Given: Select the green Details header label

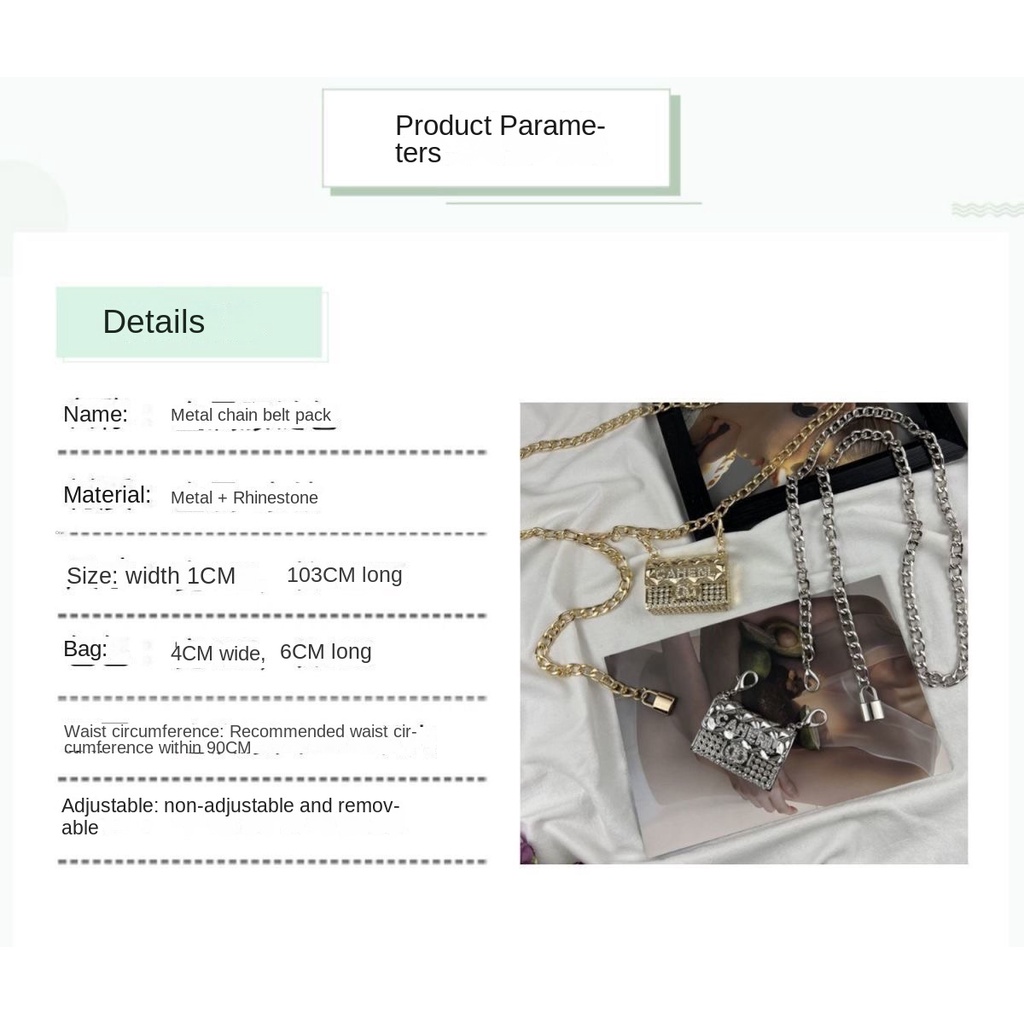Looking at the screenshot, I should [189, 322].
